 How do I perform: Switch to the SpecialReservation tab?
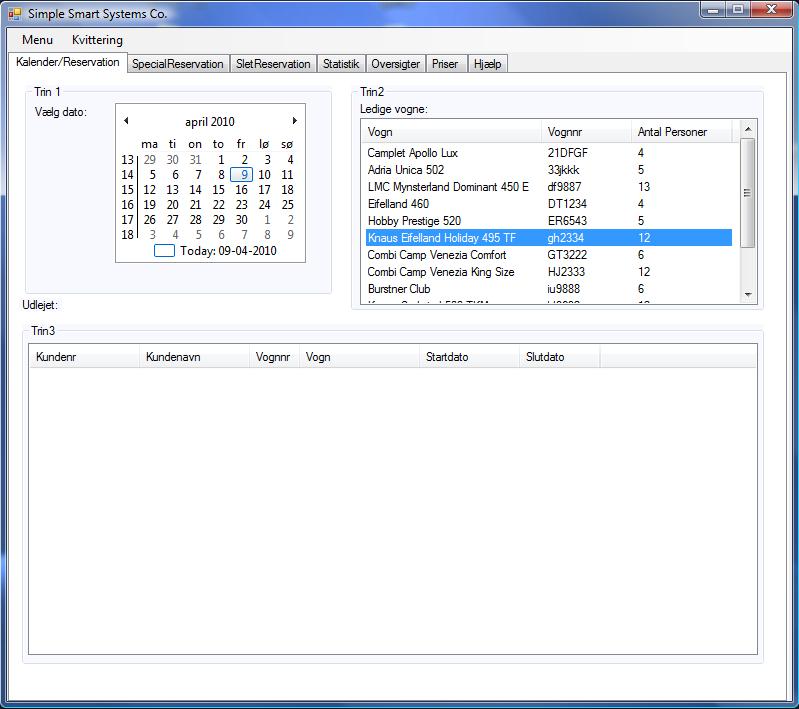coord(178,64)
